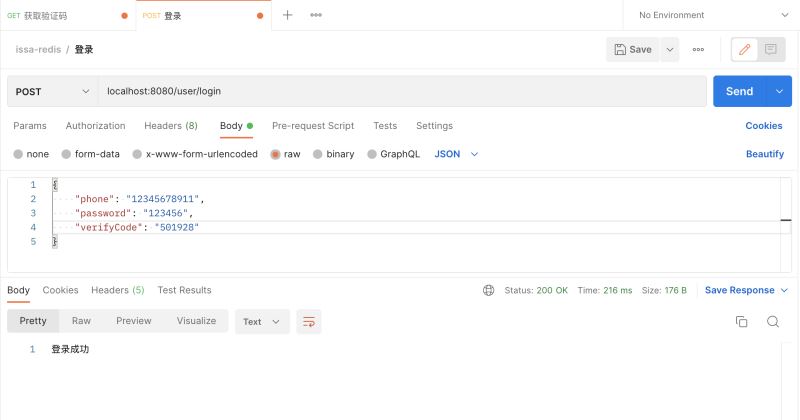800x420 pixels.
Task: Click the request URL input field
Action: click(x=400, y=91)
